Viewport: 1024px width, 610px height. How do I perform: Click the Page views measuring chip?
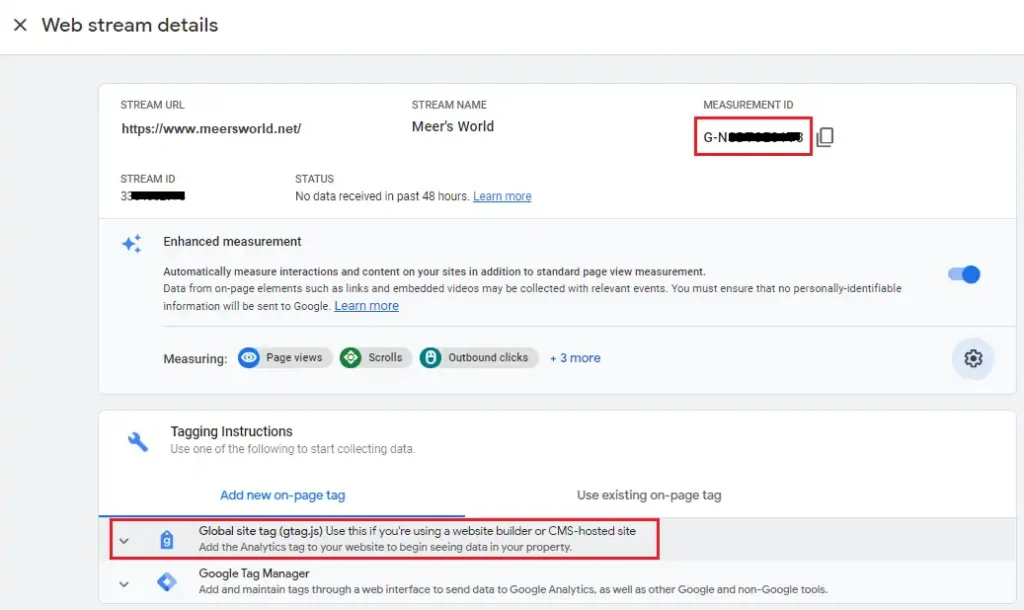click(x=285, y=358)
